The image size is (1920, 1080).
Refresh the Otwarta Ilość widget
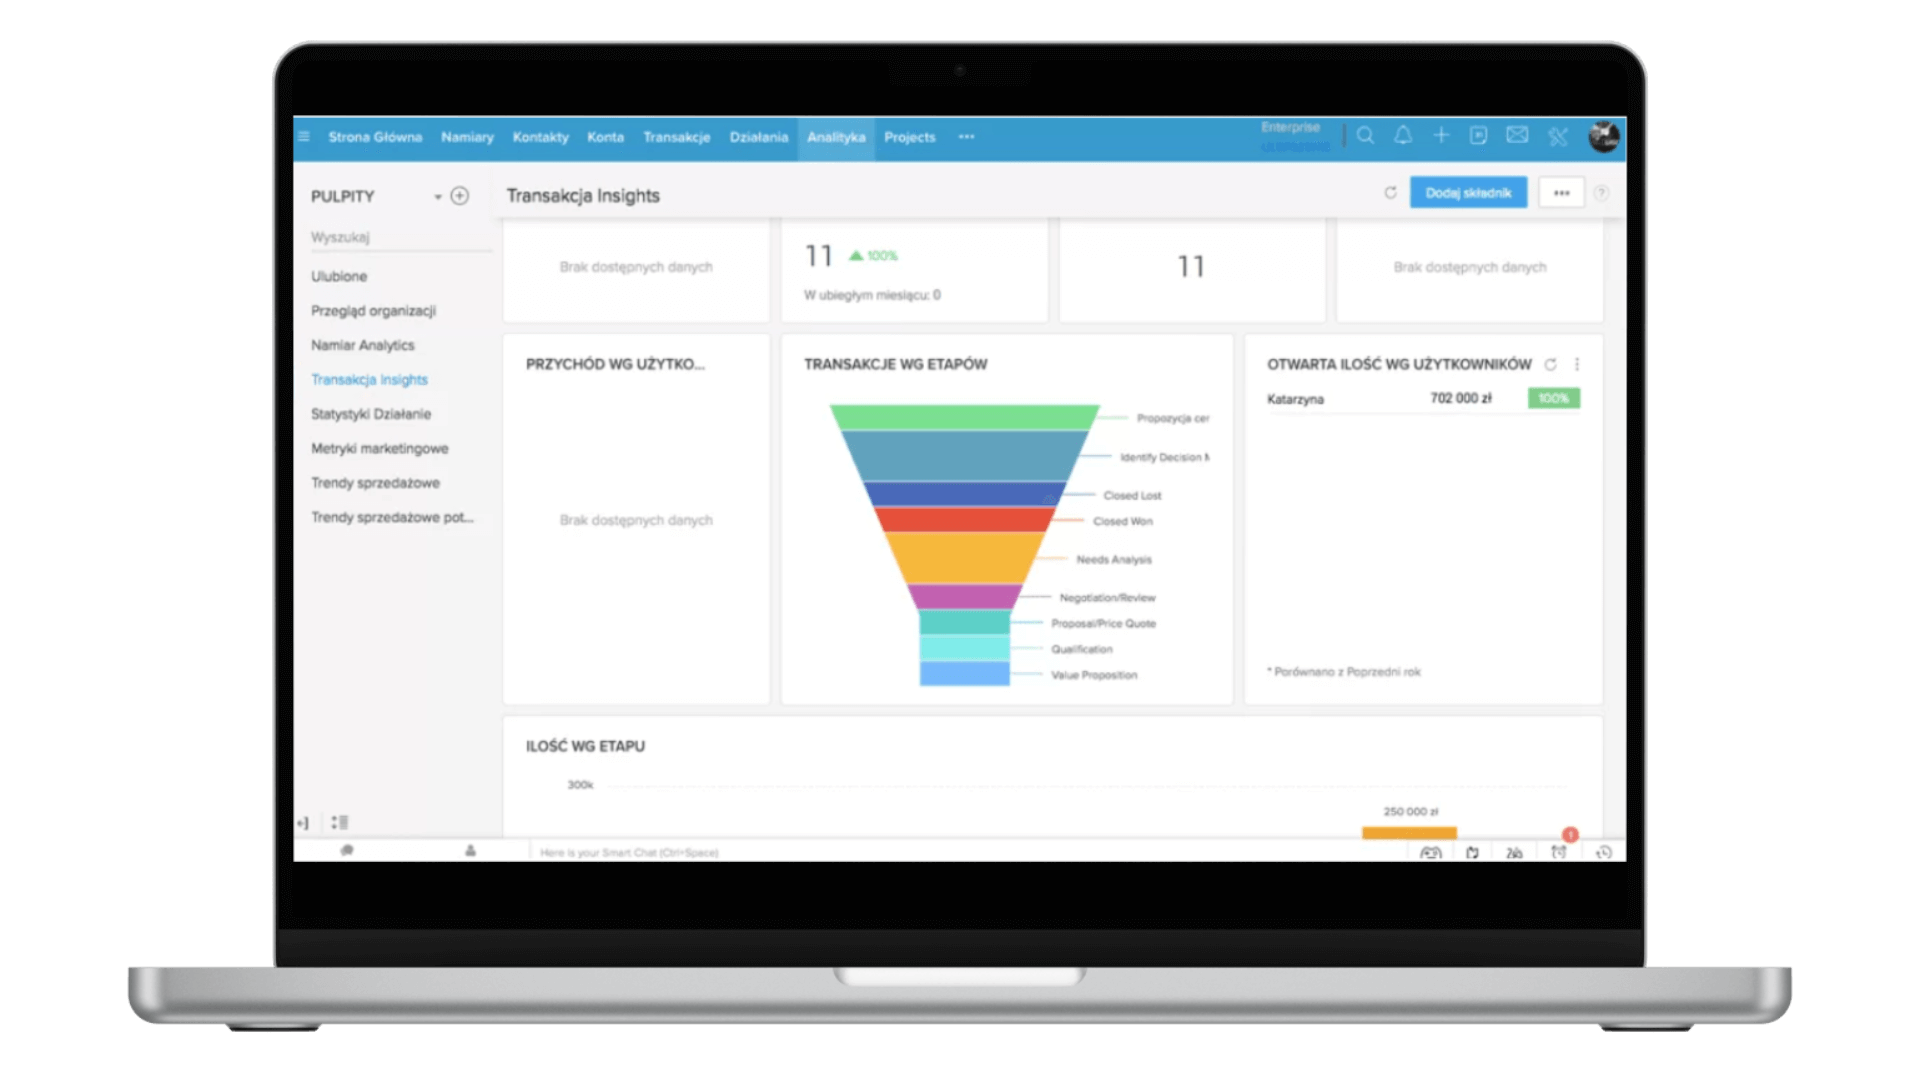[1550, 365]
